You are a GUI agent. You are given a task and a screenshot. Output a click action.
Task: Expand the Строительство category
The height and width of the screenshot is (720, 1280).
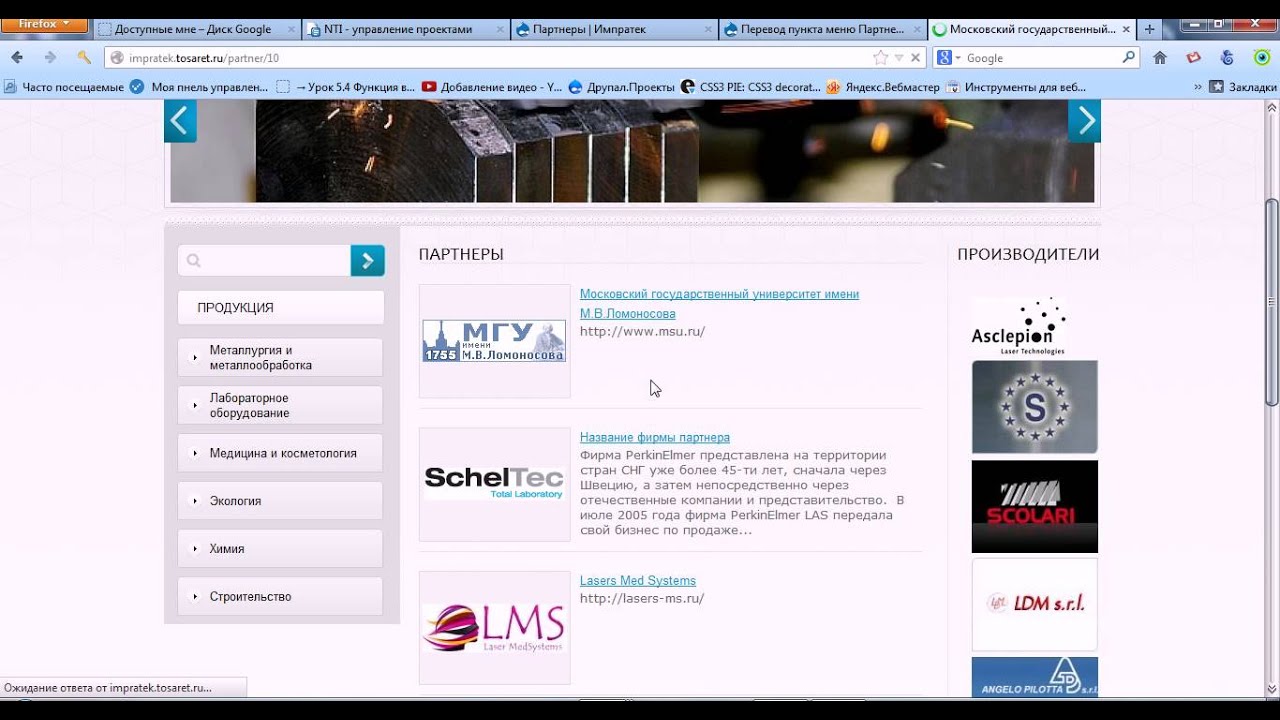pos(281,596)
